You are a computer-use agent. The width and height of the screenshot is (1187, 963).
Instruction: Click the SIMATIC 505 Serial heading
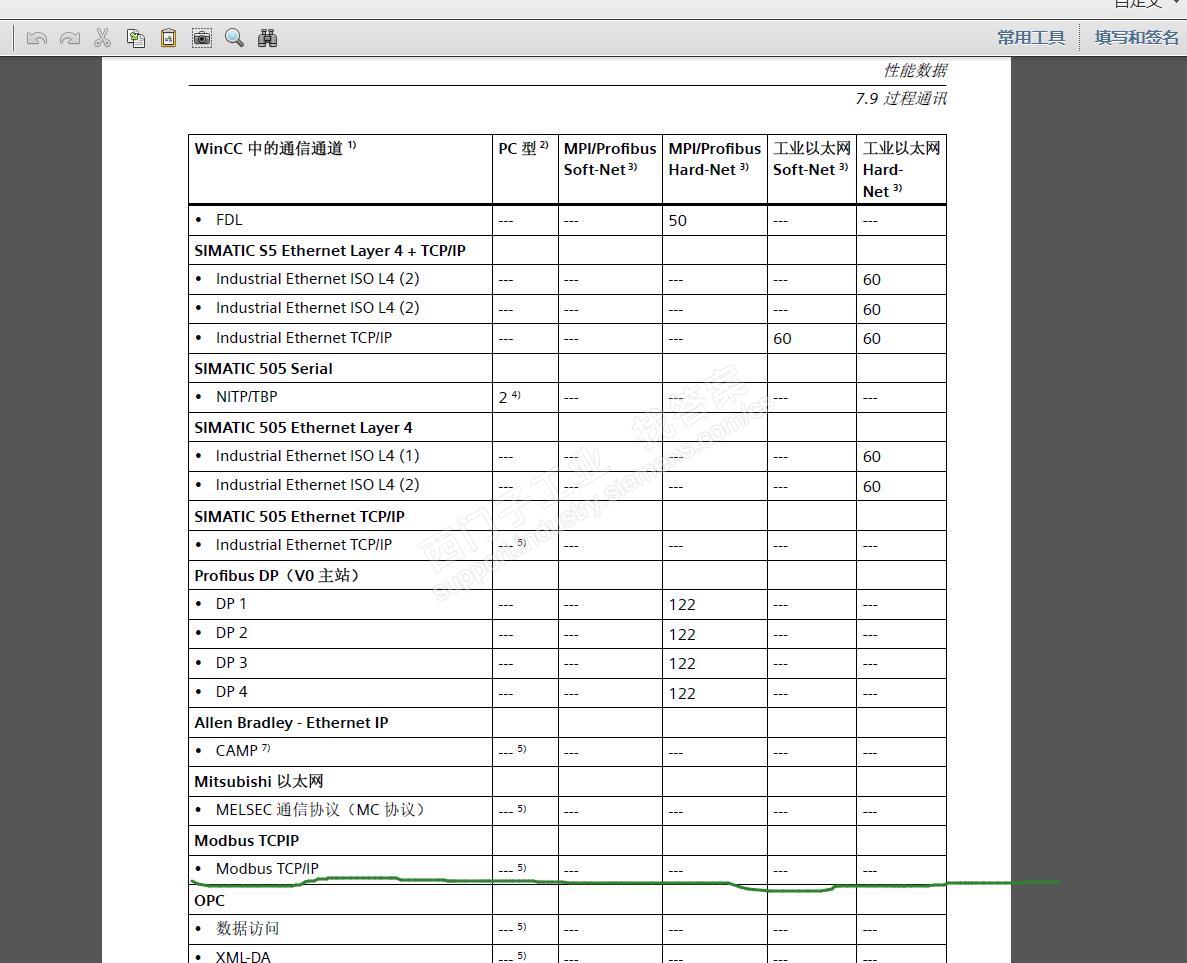point(263,369)
